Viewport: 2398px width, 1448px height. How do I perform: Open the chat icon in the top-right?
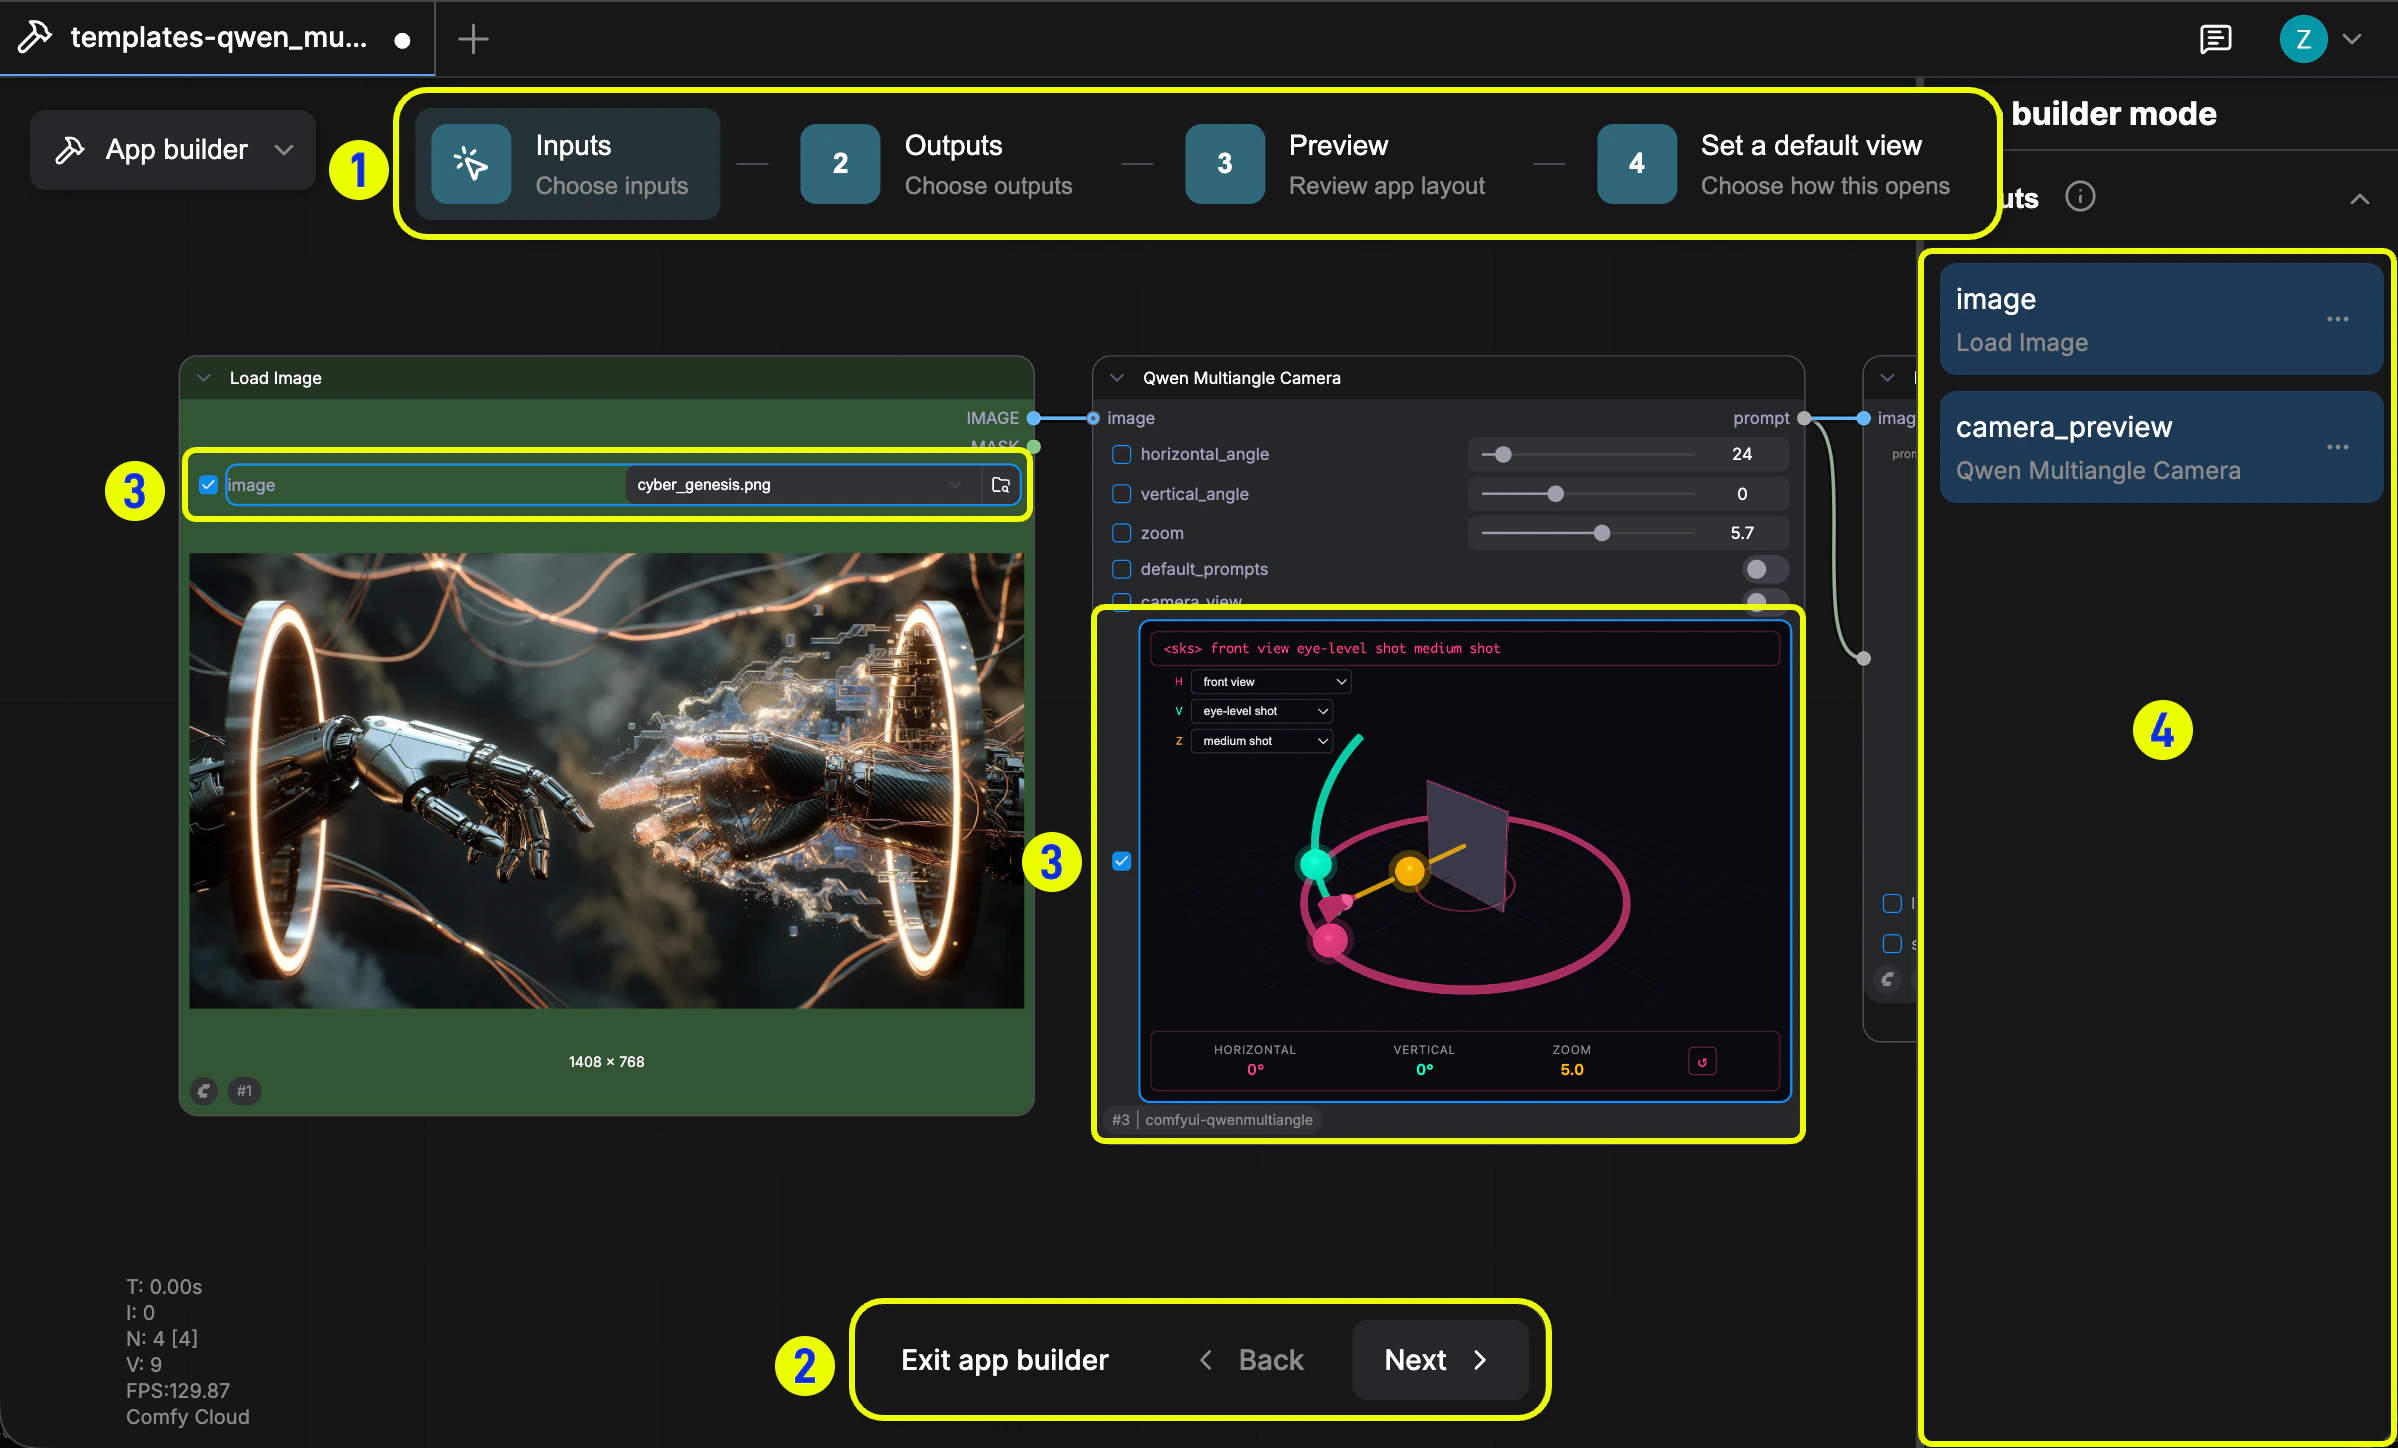point(2217,38)
